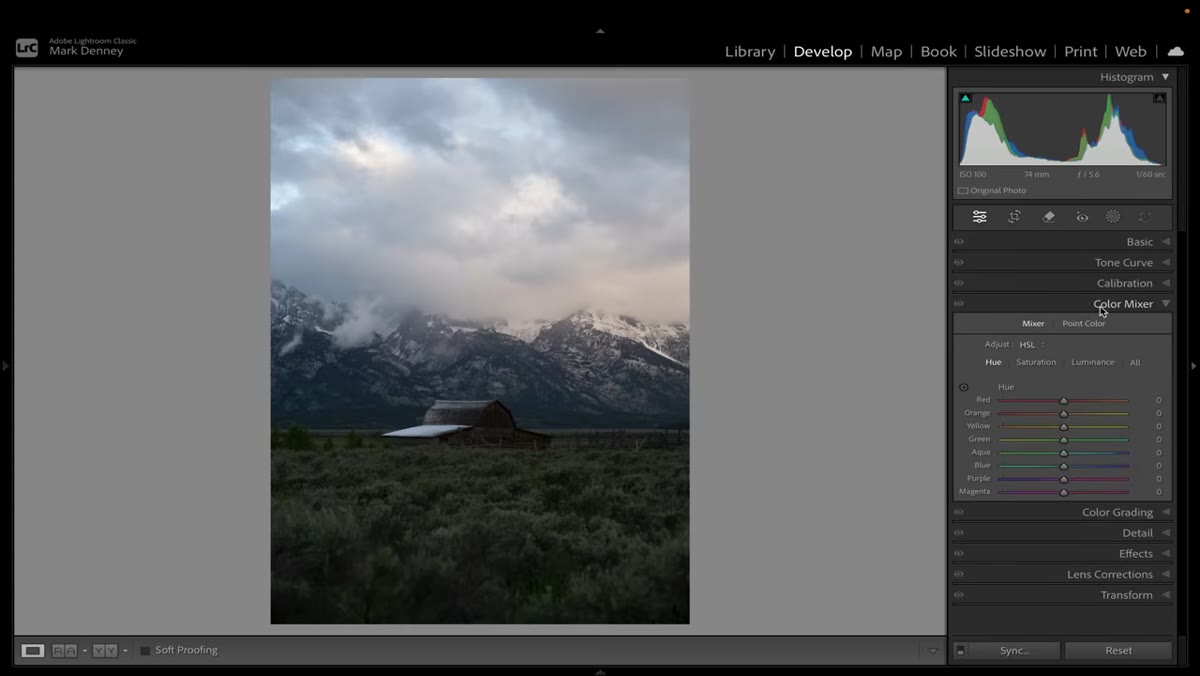Expand the Basic panel
The image size is (1200, 676).
pyautogui.click(x=1165, y=242)
